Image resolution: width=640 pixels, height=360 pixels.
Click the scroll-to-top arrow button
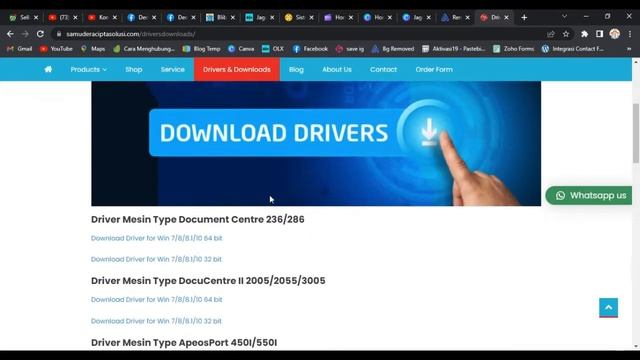click(608, 308)
